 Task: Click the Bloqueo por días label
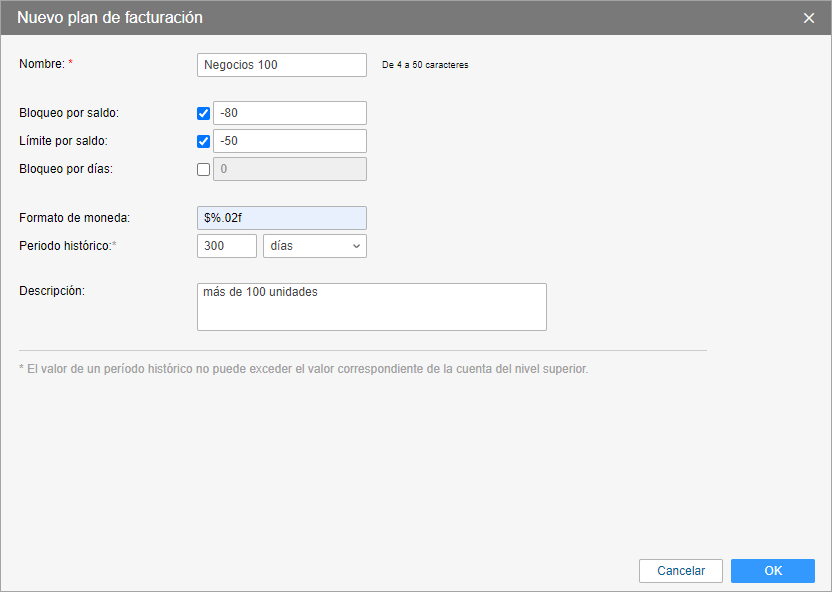click(x=66, y=169)
